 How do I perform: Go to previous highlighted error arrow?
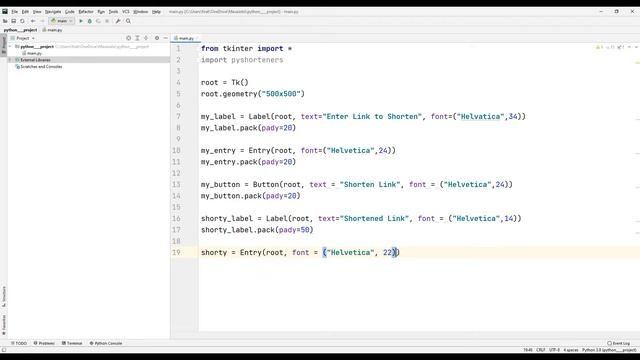(629, 47)
